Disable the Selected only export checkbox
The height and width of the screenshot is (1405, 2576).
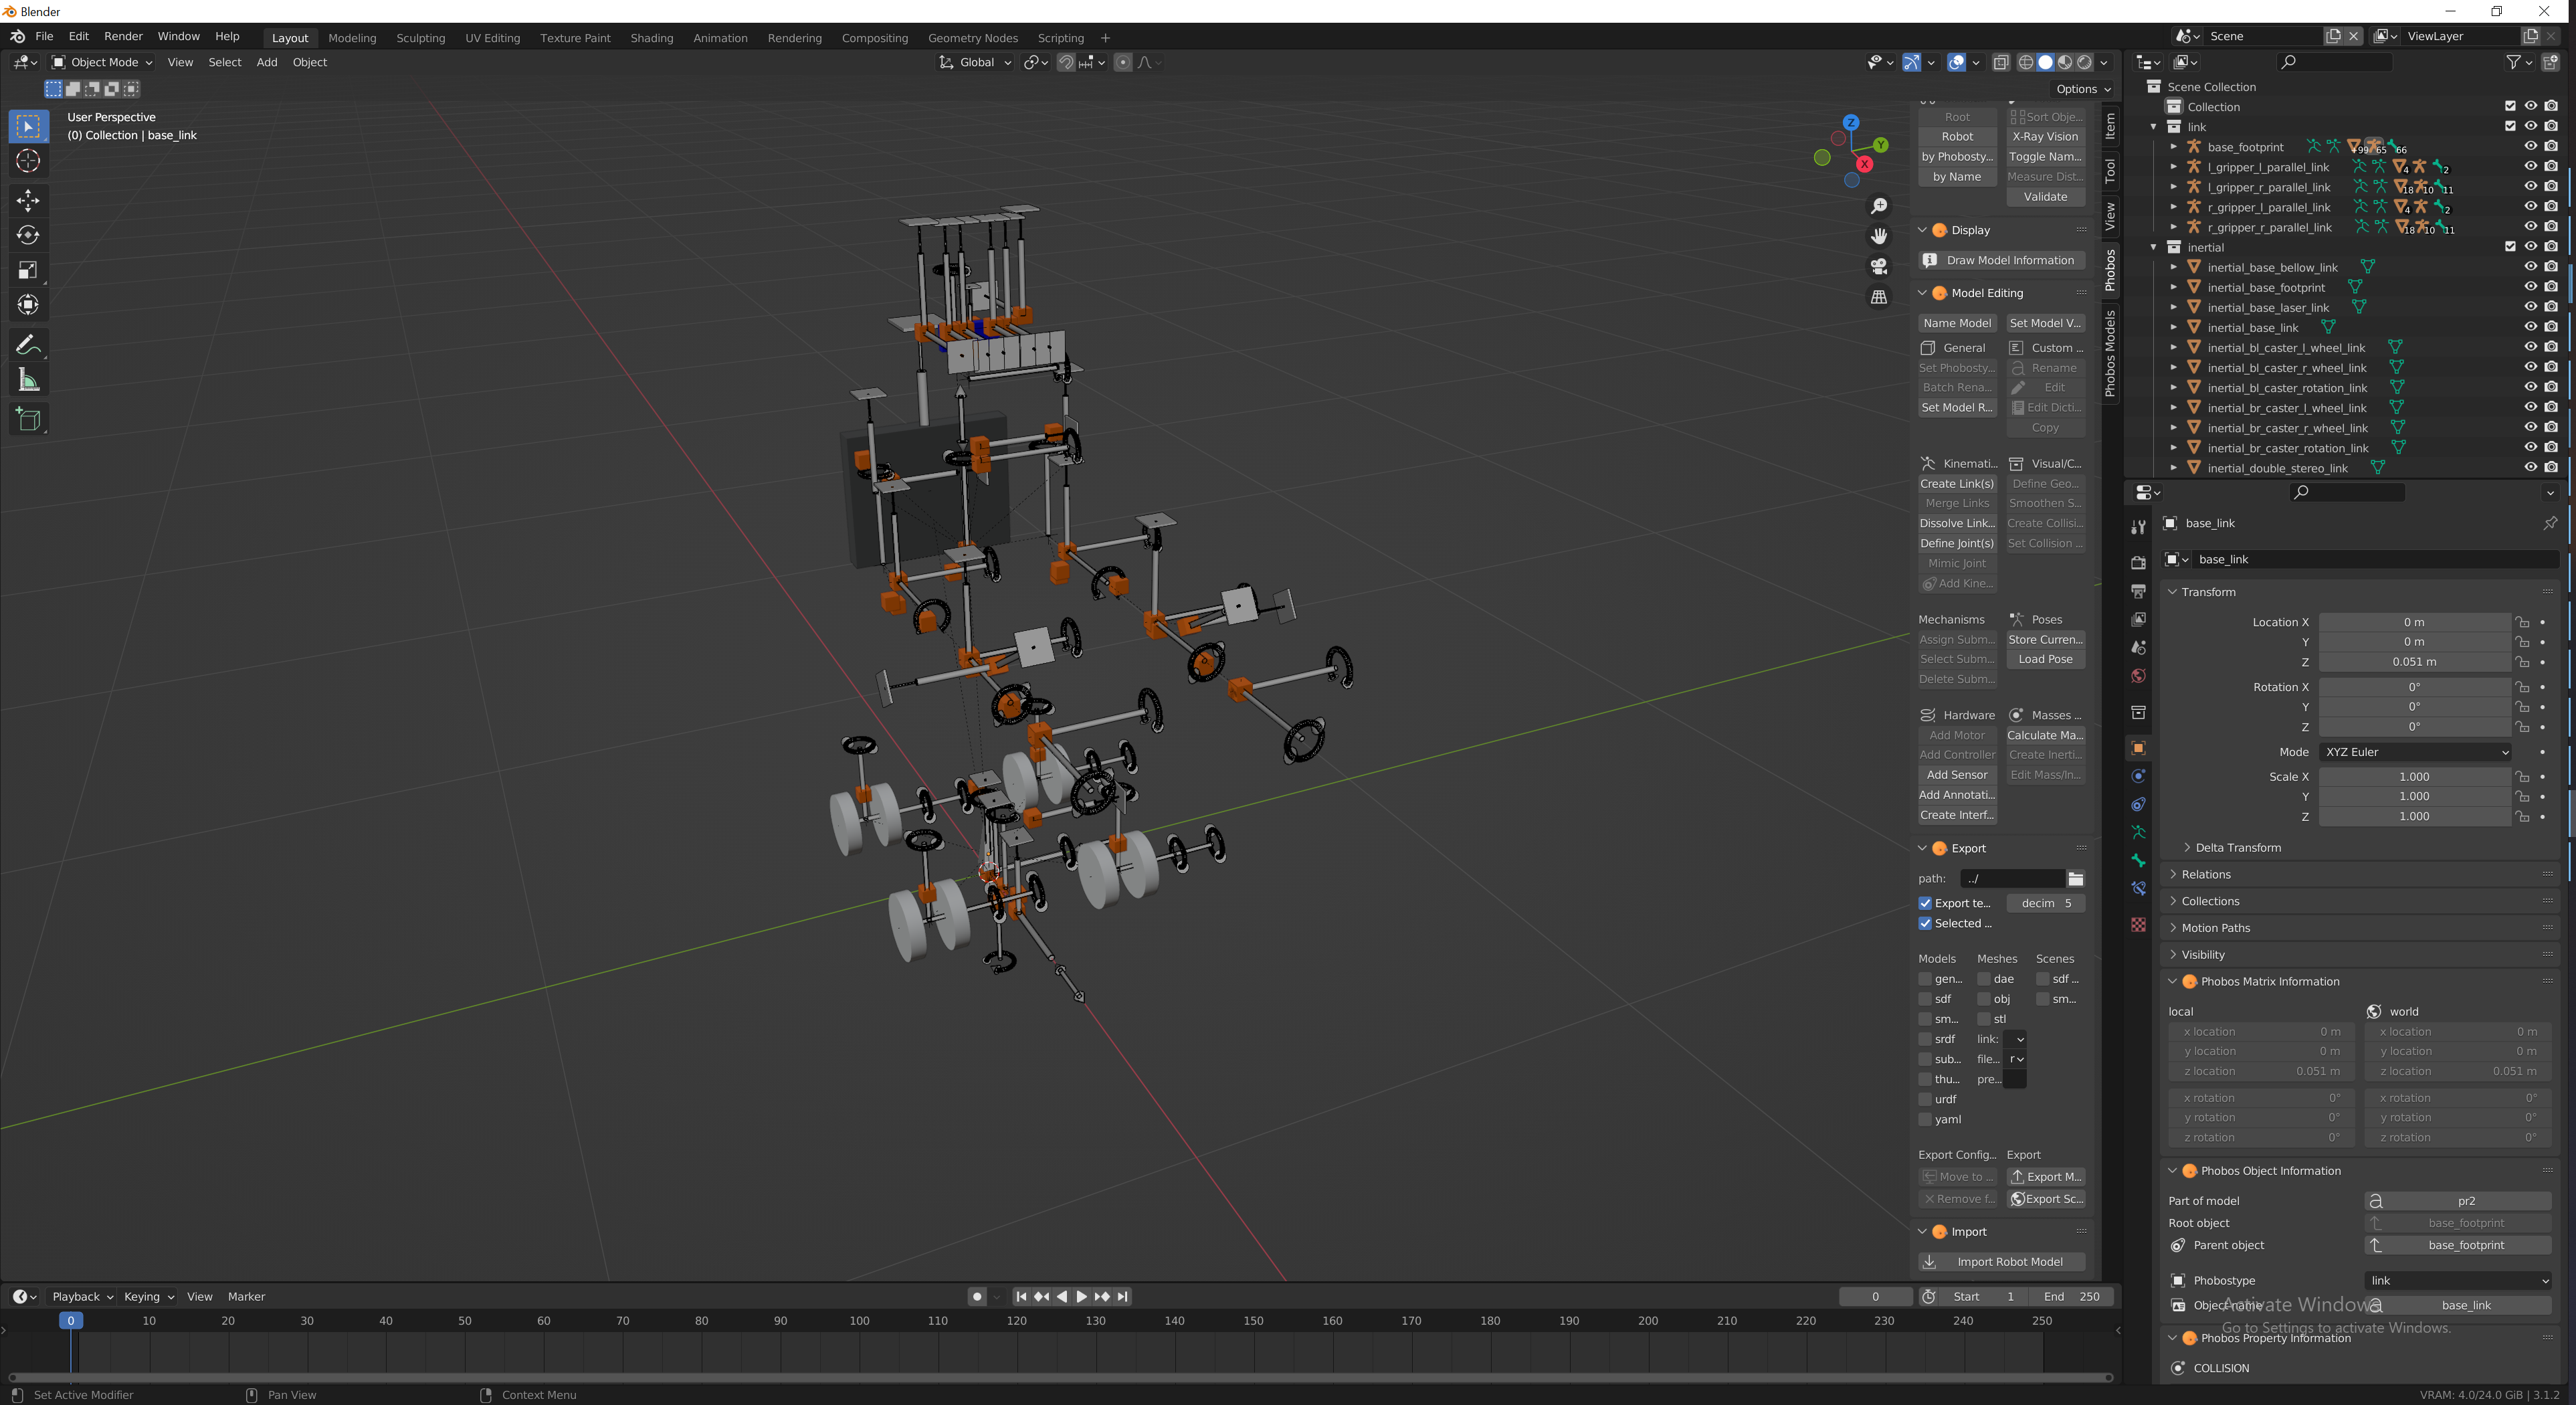click(1925, 923)
